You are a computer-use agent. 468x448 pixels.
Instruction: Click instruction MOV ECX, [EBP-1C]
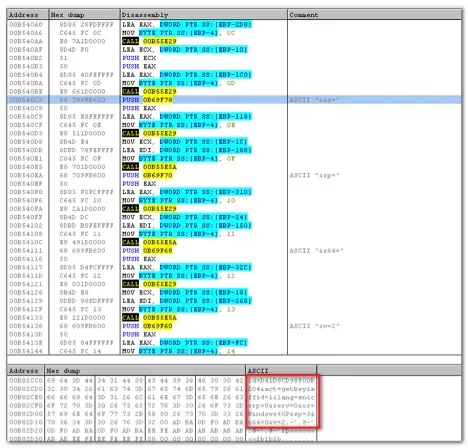pos(185,142)
